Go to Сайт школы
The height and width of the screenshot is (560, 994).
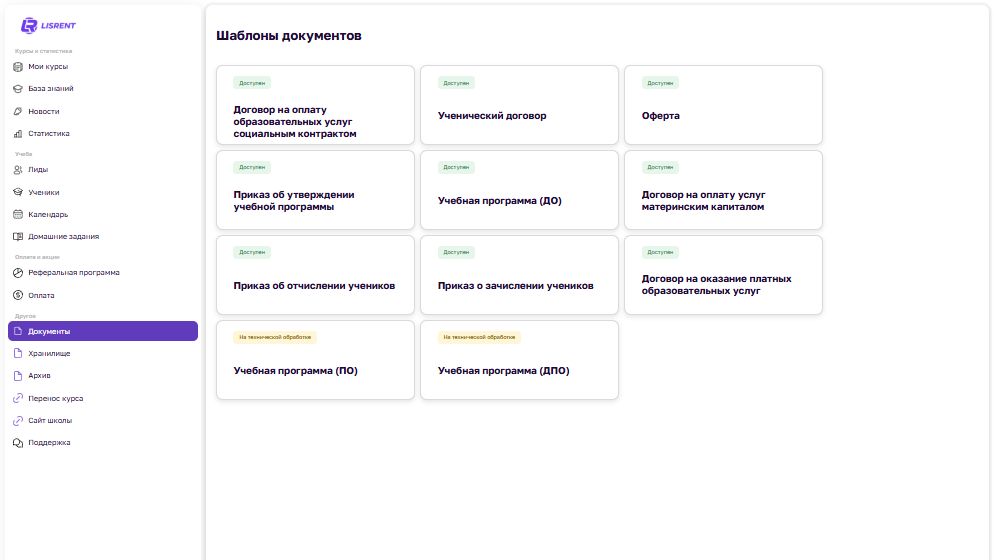click(103, 420)
